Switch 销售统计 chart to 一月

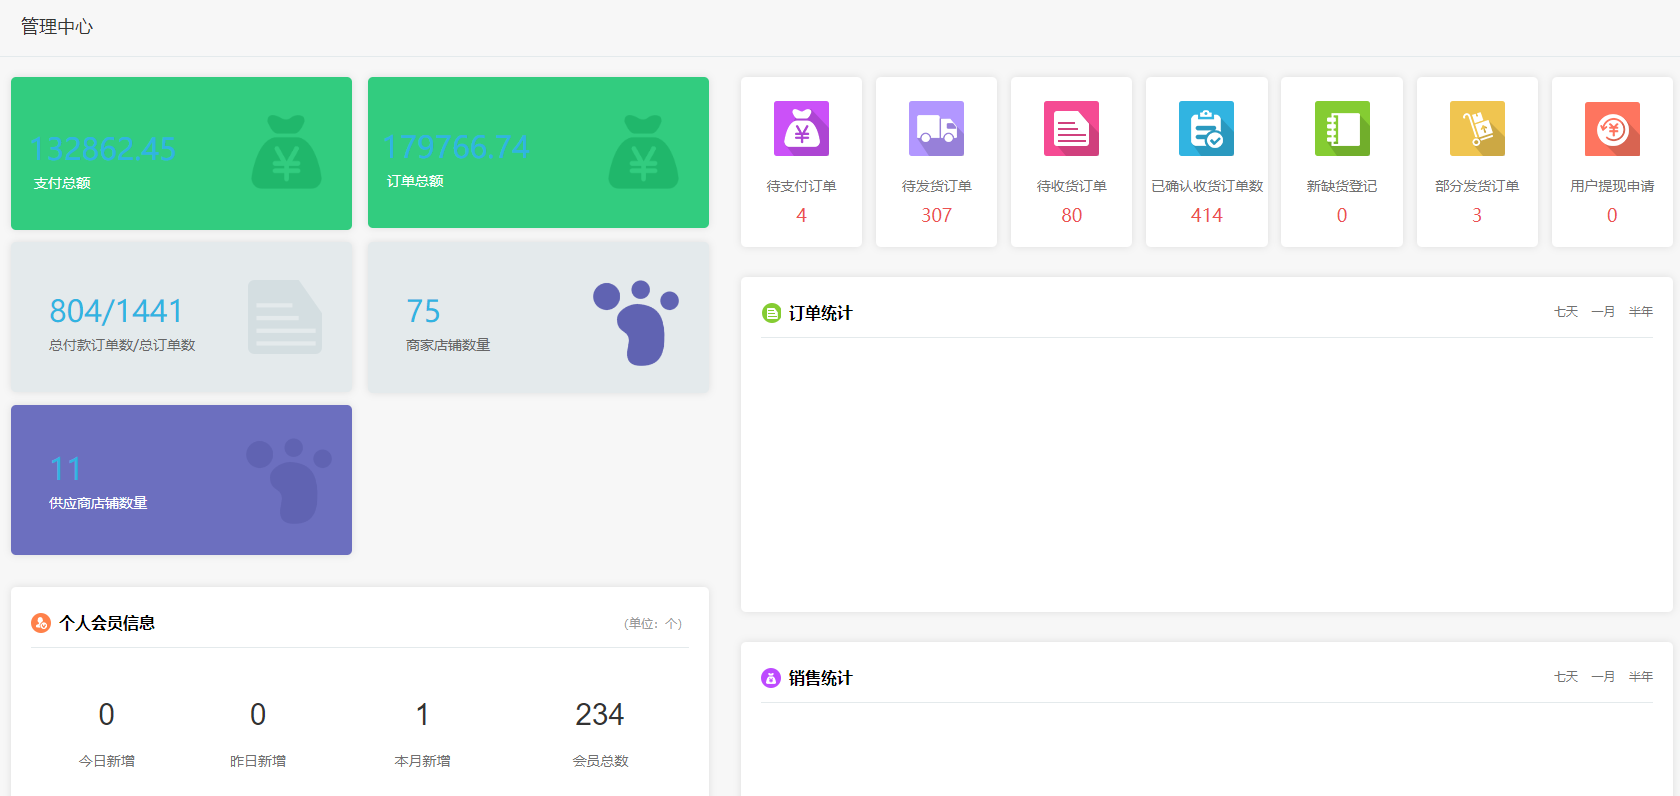click(x=1603, y=677)
